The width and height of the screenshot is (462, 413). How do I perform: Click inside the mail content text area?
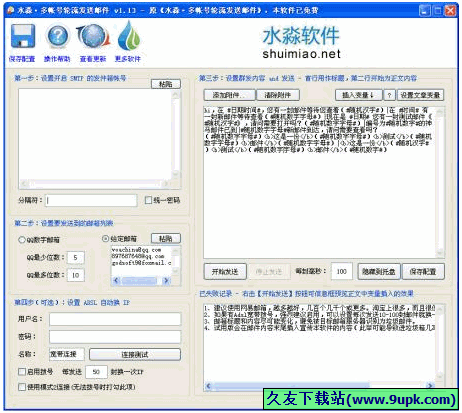pyautogui.click(x=320, y=182)
